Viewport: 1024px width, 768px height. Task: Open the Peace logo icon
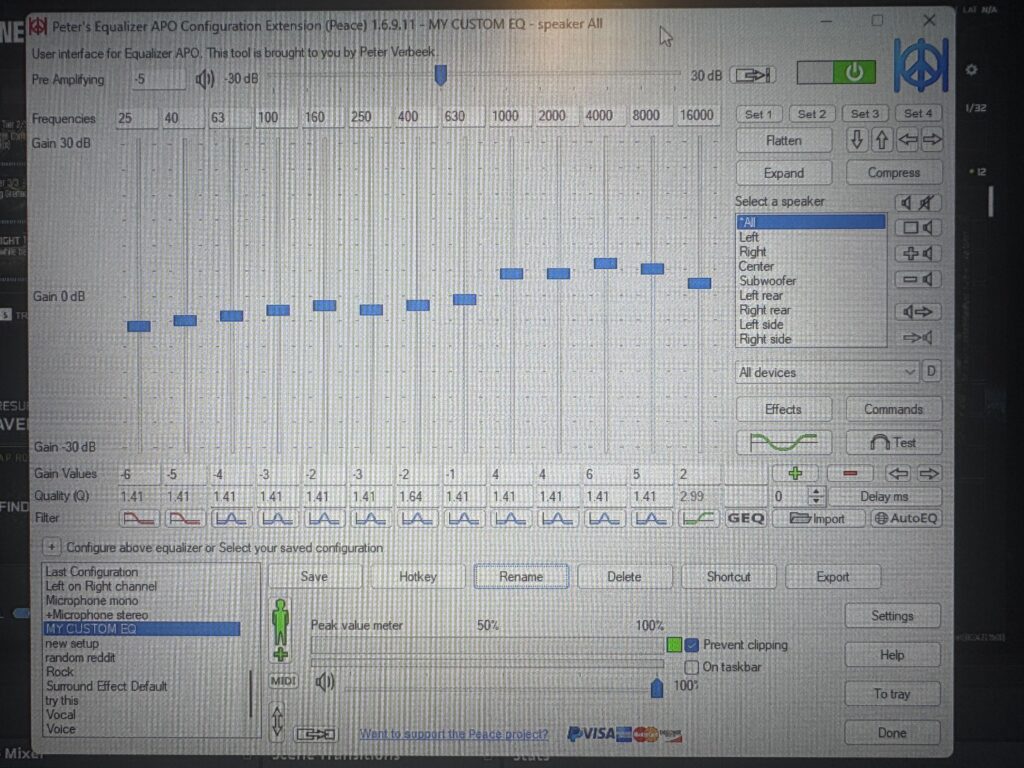[x=921, y=65]
